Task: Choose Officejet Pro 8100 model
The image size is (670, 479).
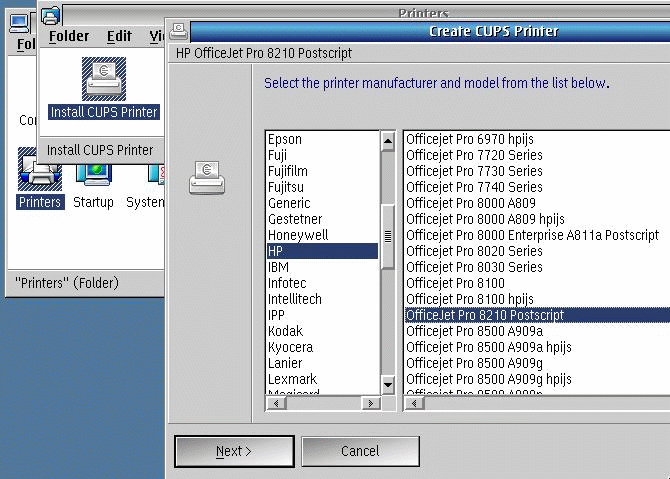Action: point(537,283)
